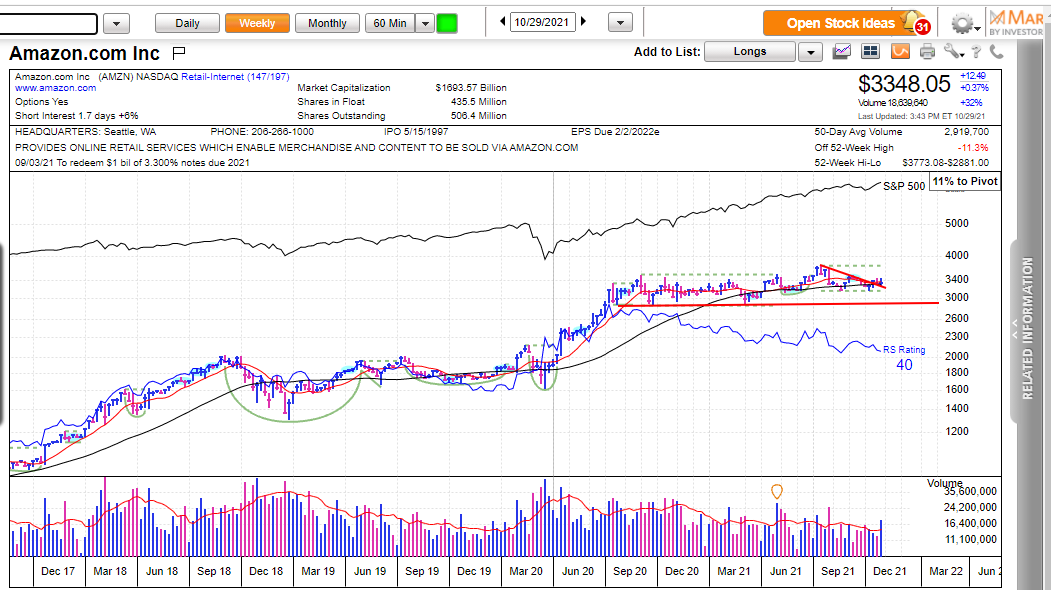This screenshot has width=1051, height=590.
Task: Click the Amazon.com Inc company title
Action: pyautogui.click(x=84, y=53)
